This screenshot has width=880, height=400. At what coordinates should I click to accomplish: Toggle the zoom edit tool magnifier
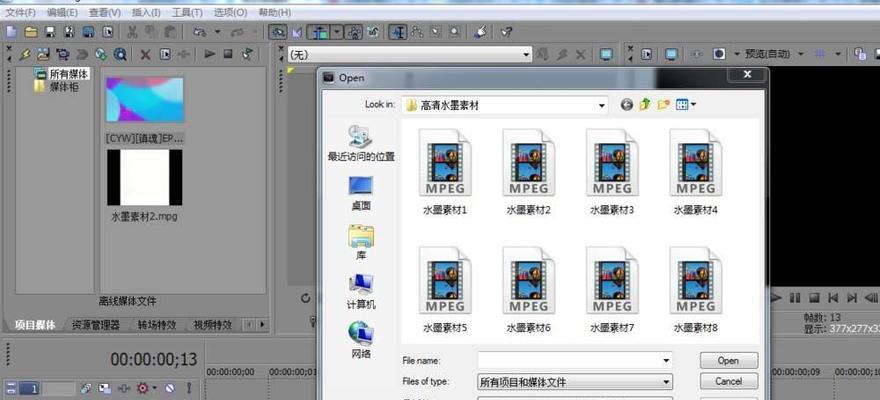coord(455,33)
